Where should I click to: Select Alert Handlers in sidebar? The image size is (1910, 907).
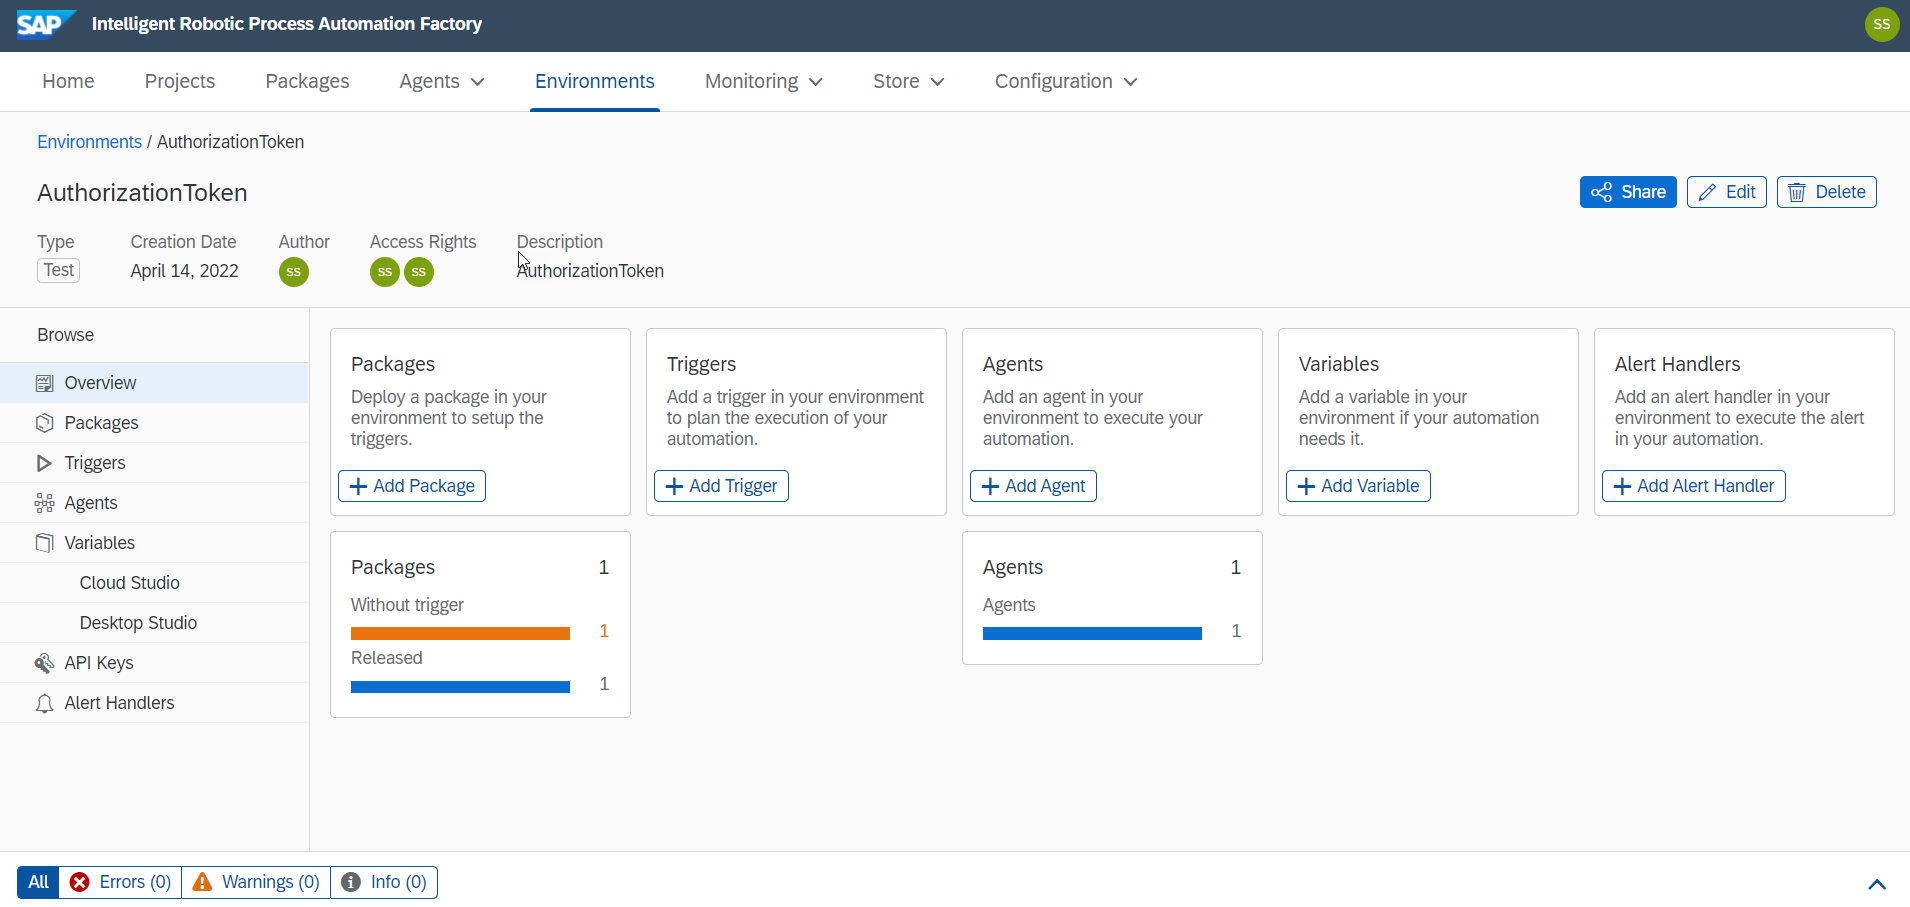click(154, 703)
